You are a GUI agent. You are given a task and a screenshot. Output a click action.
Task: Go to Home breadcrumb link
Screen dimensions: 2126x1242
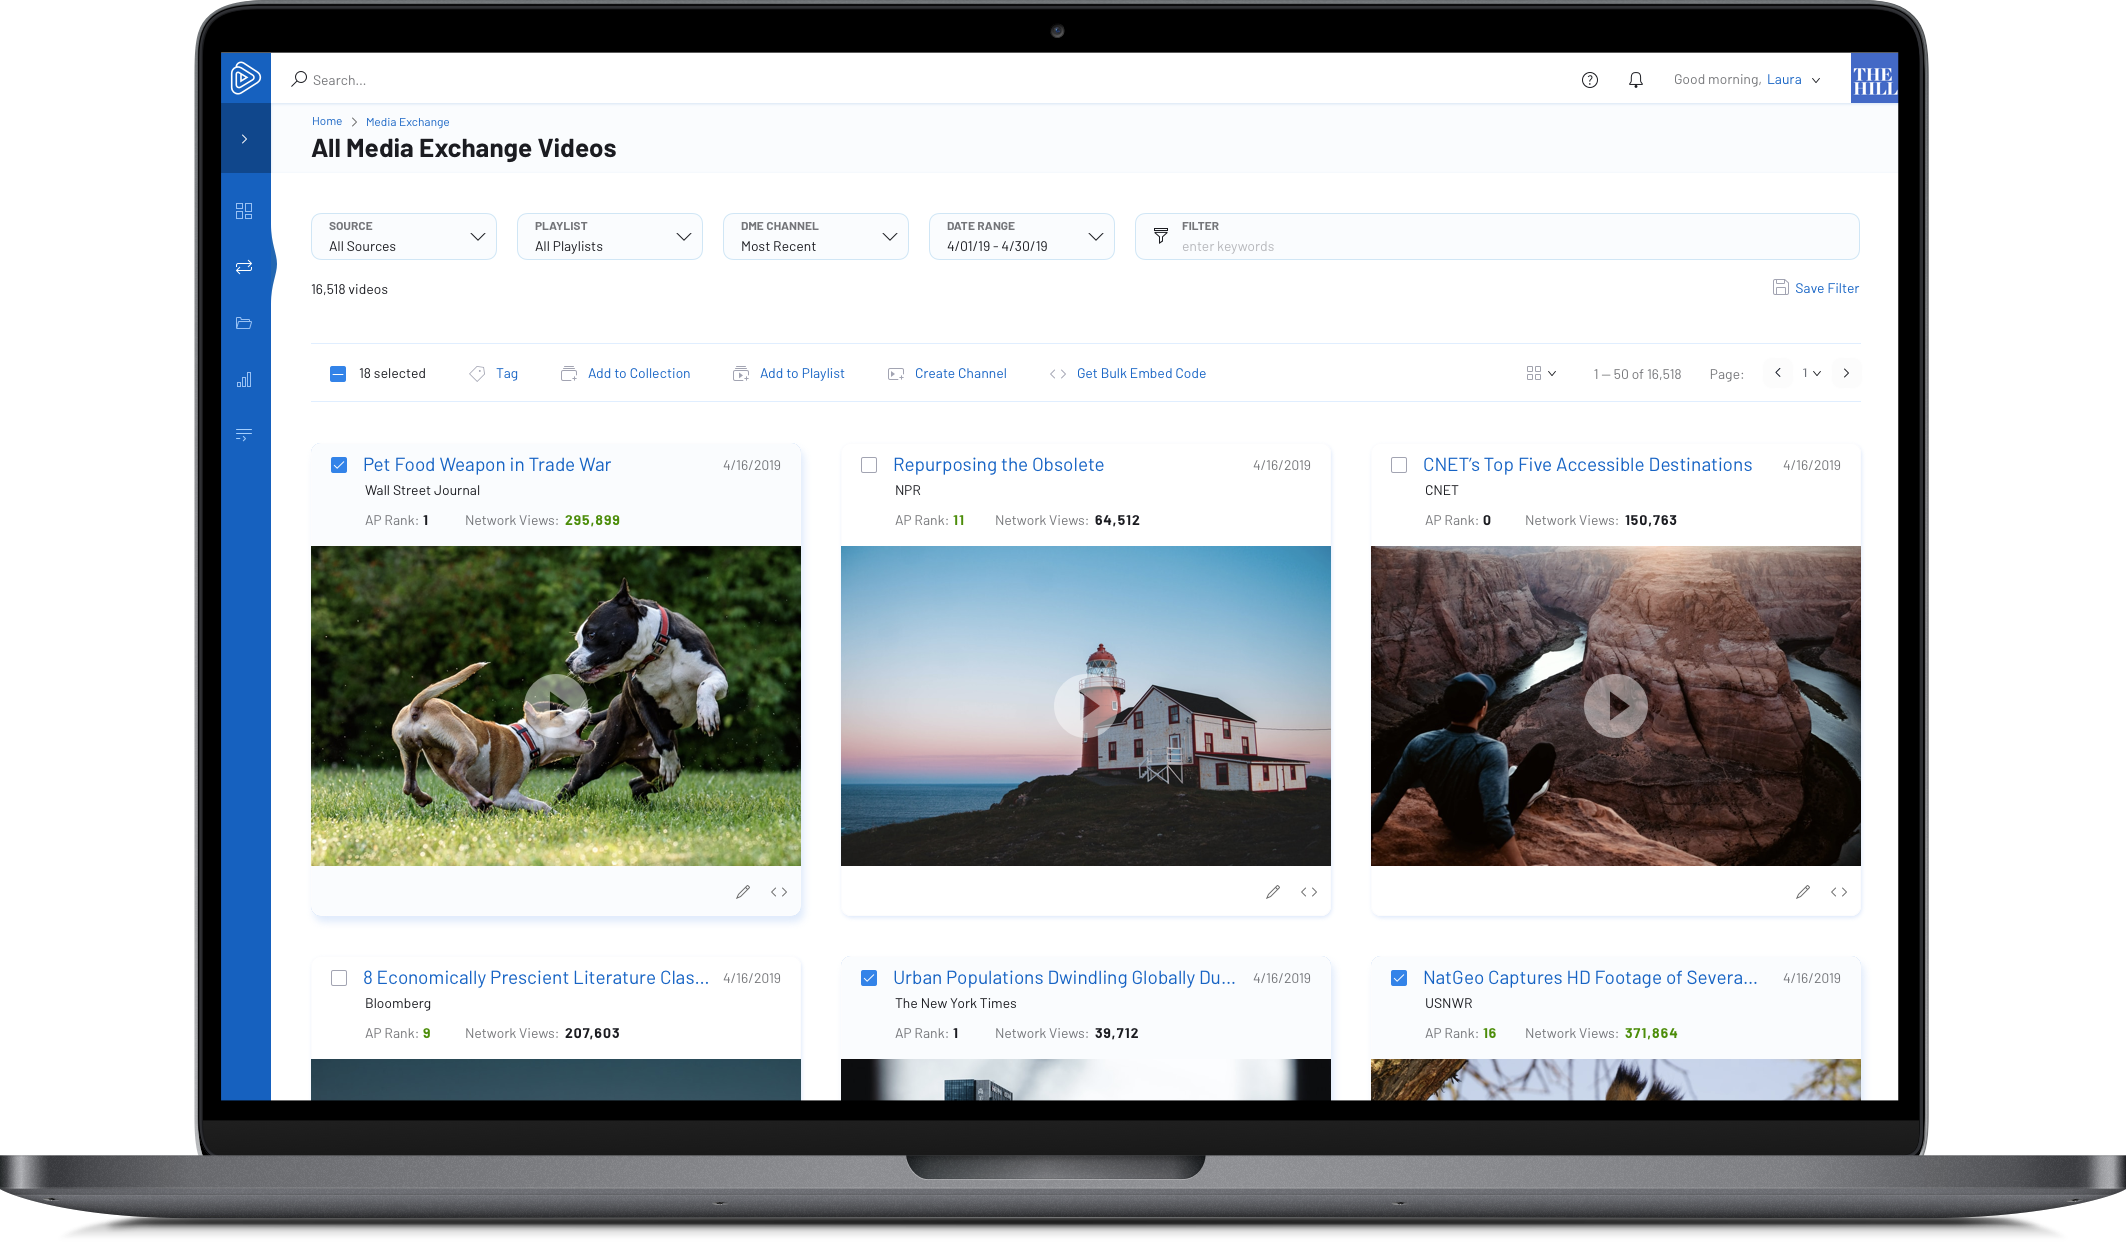327,121
